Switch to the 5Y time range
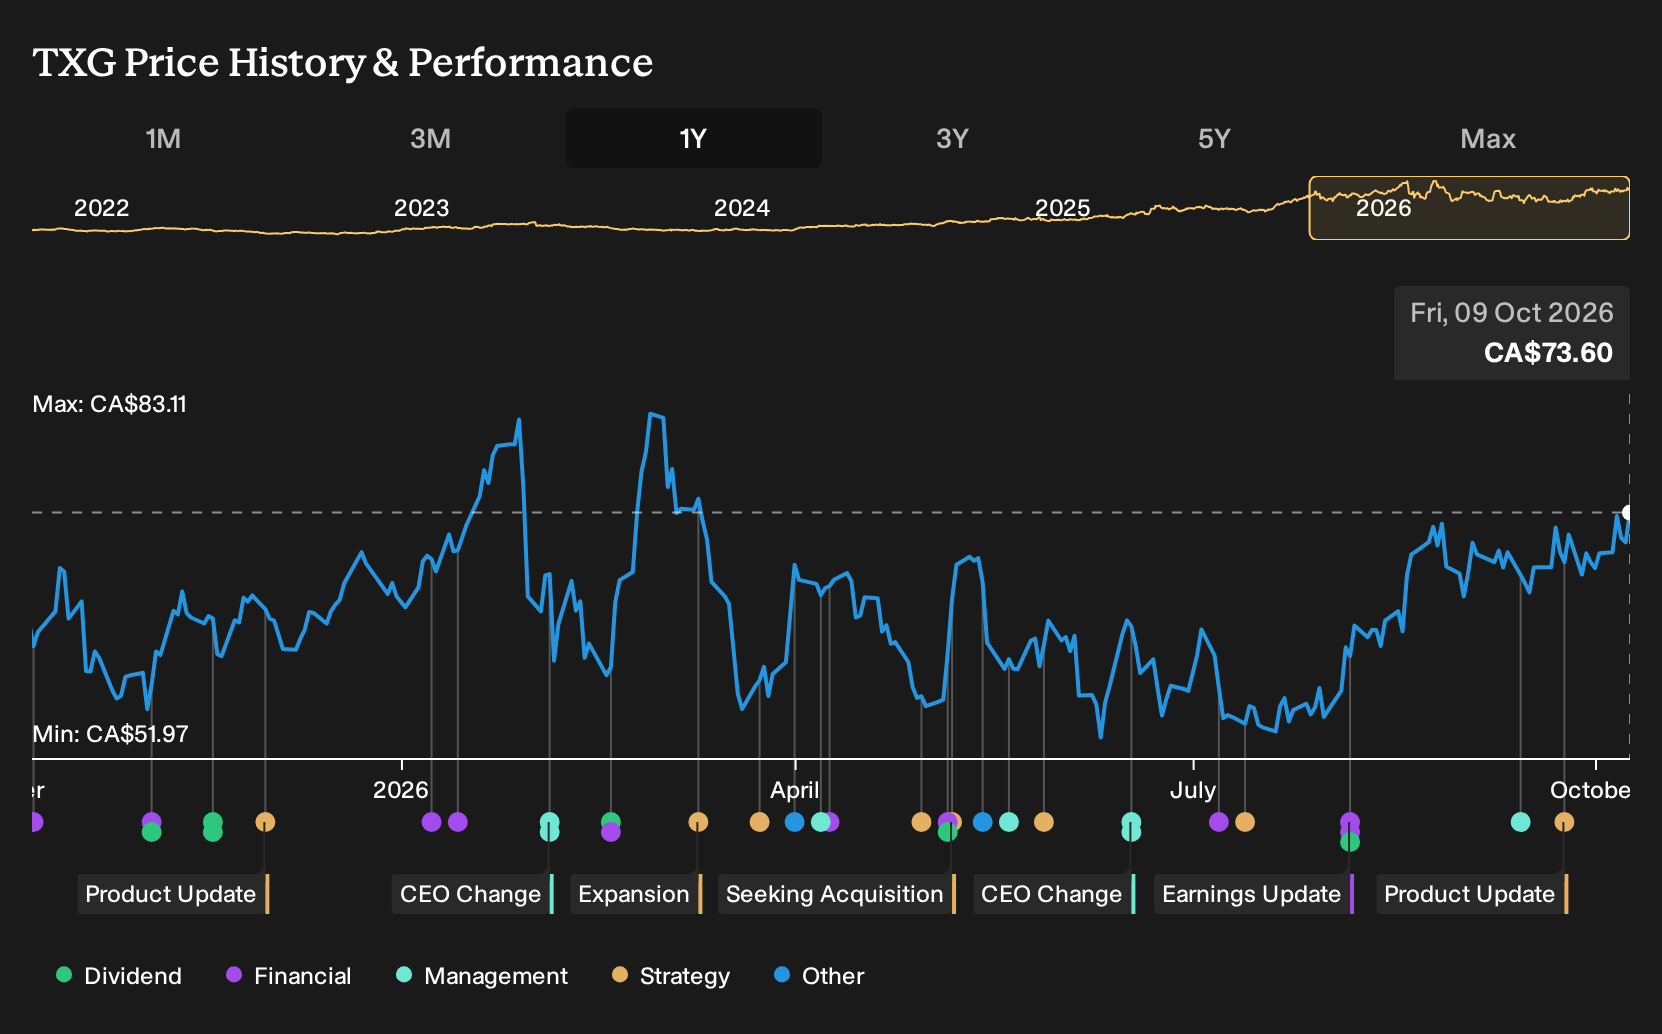Image resolution: width=1662 pixels, height=1034 pixels. click(1214, 138)
